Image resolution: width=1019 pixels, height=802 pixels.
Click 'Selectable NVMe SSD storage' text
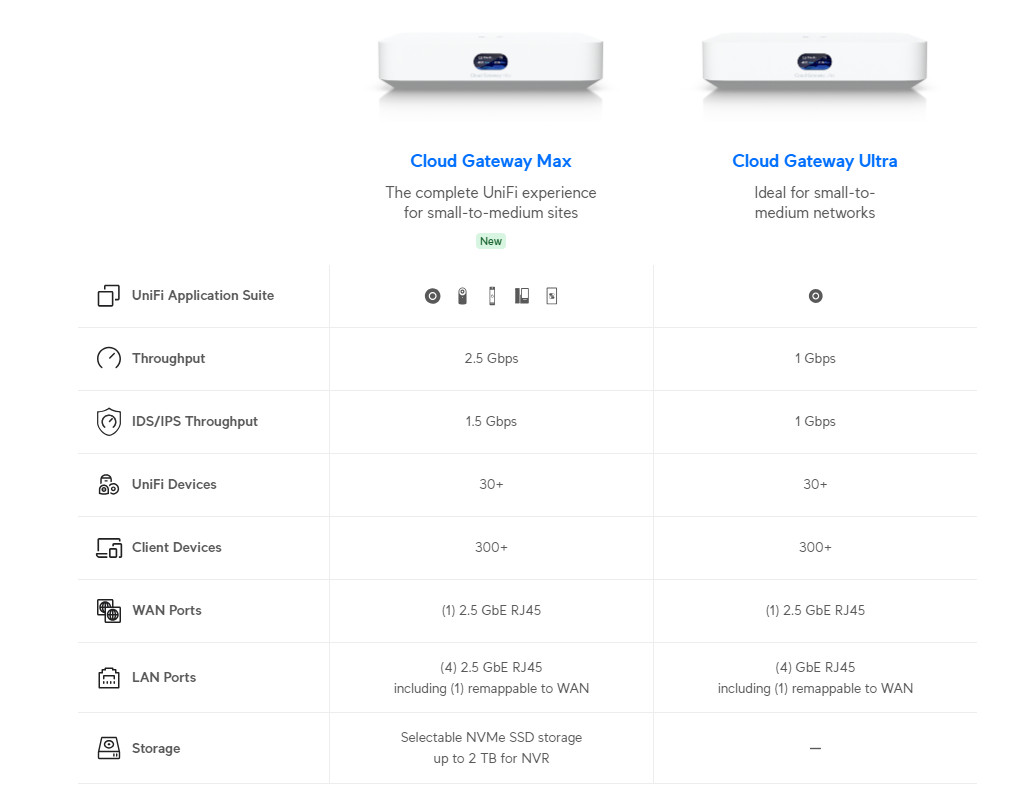click(491, 738)
